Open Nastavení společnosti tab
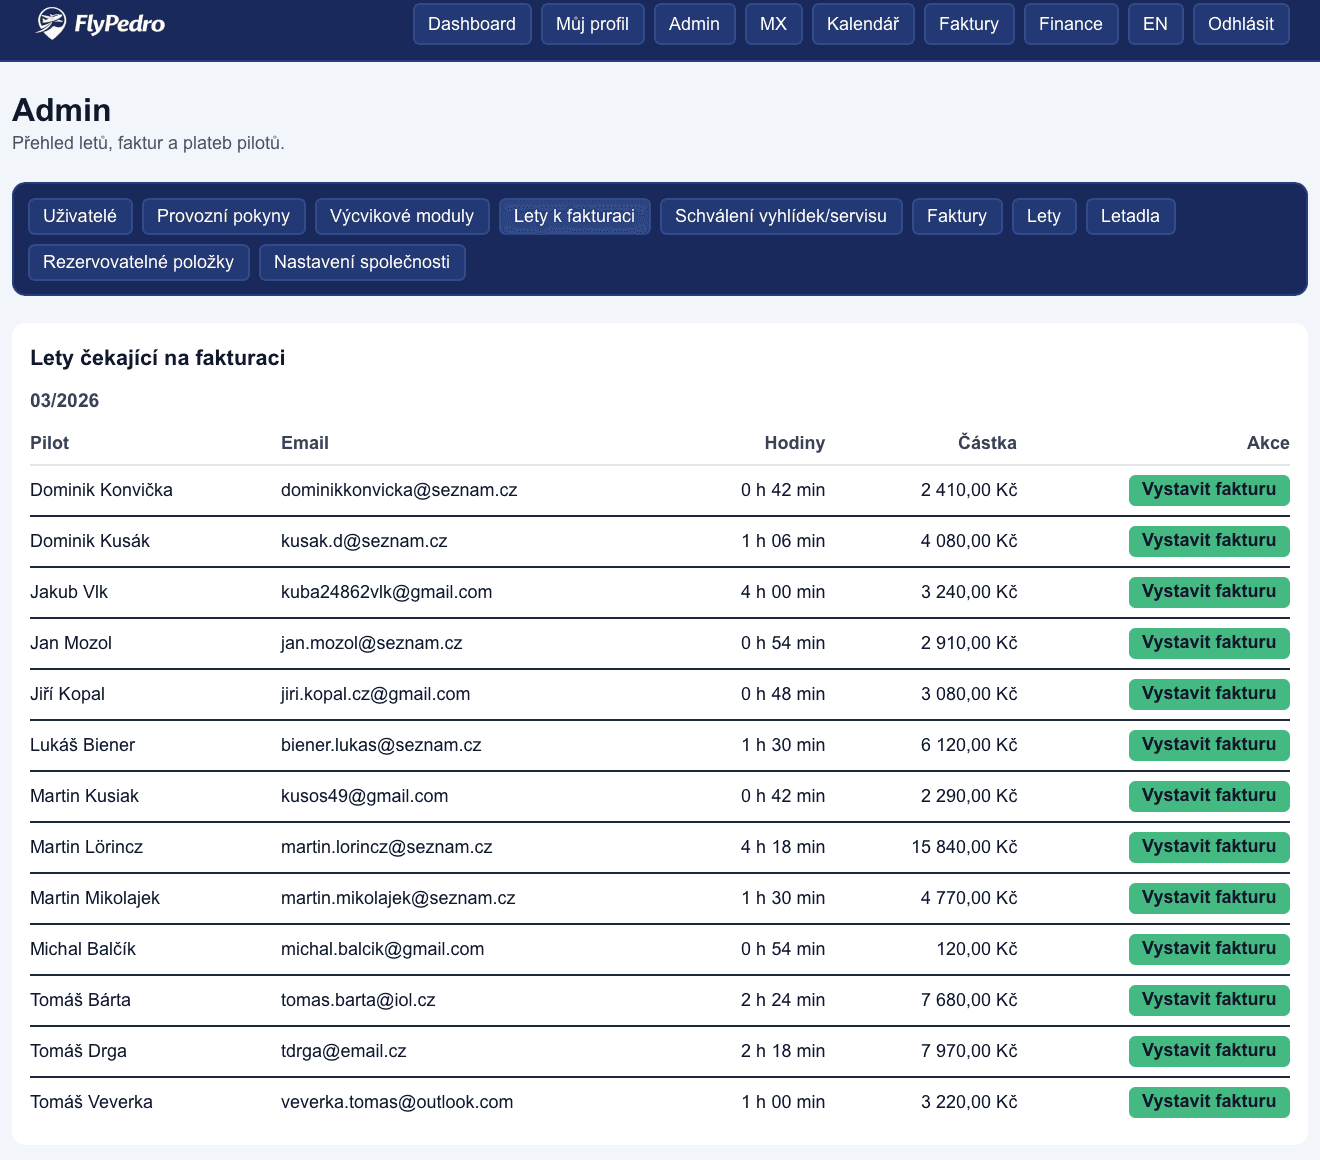The height and width of the screenshot is (1160, 1320). pos(362,262)
